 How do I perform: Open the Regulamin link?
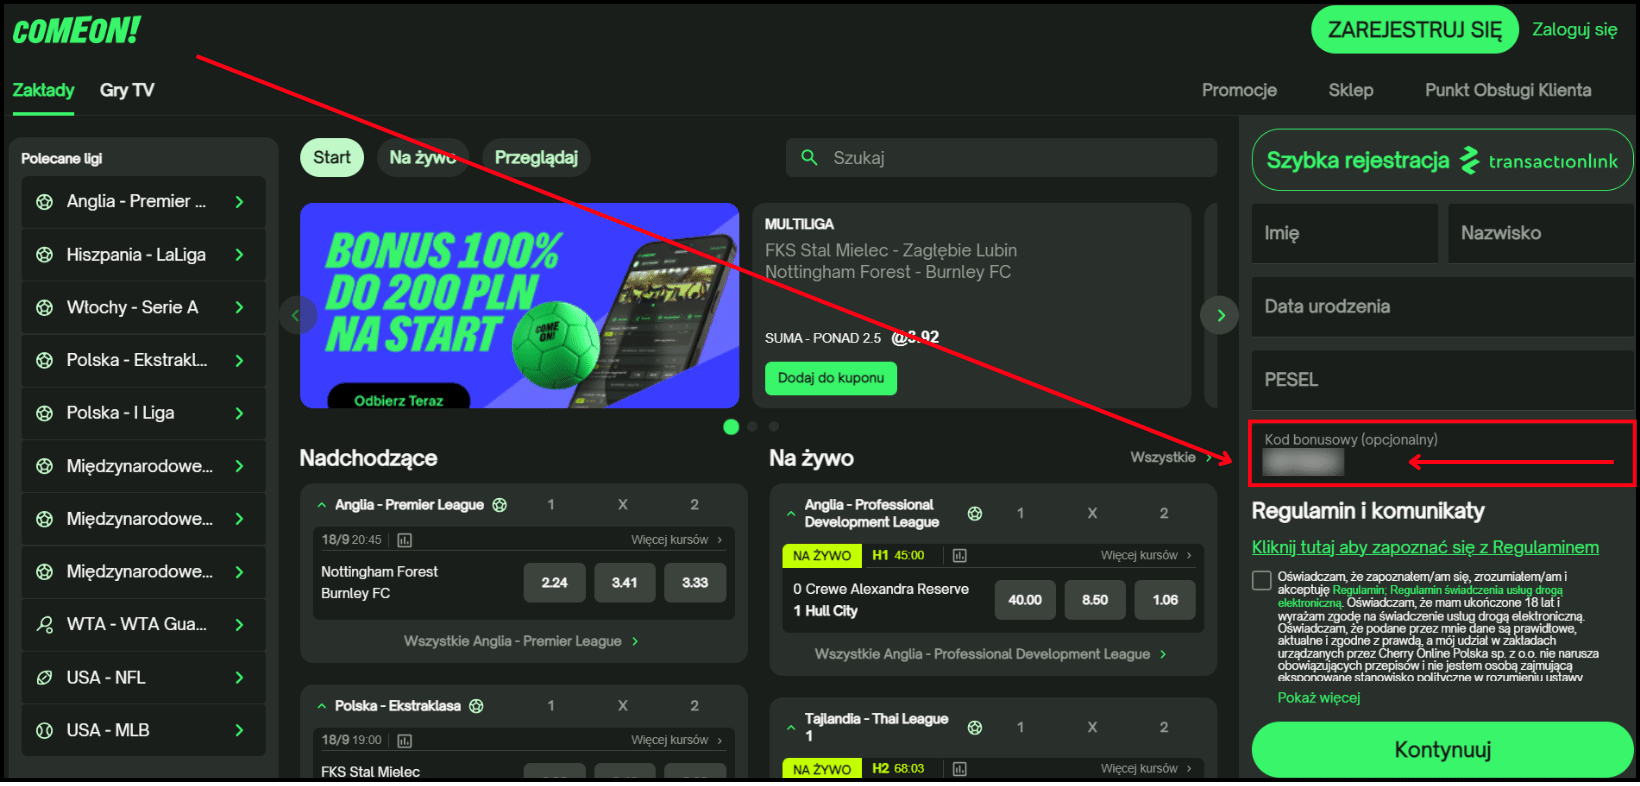click(1425, 547)
